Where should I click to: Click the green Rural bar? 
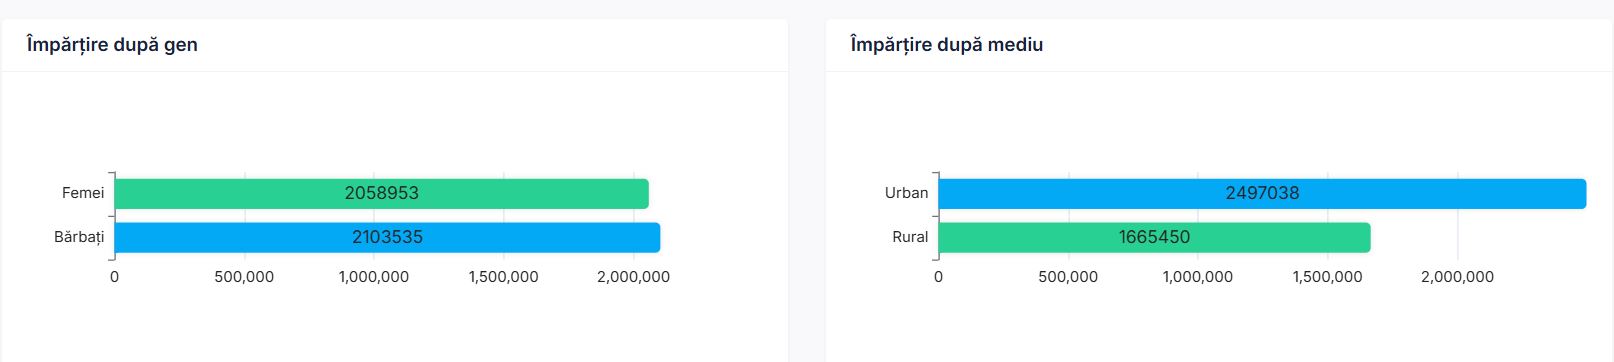coord(1154,237)
